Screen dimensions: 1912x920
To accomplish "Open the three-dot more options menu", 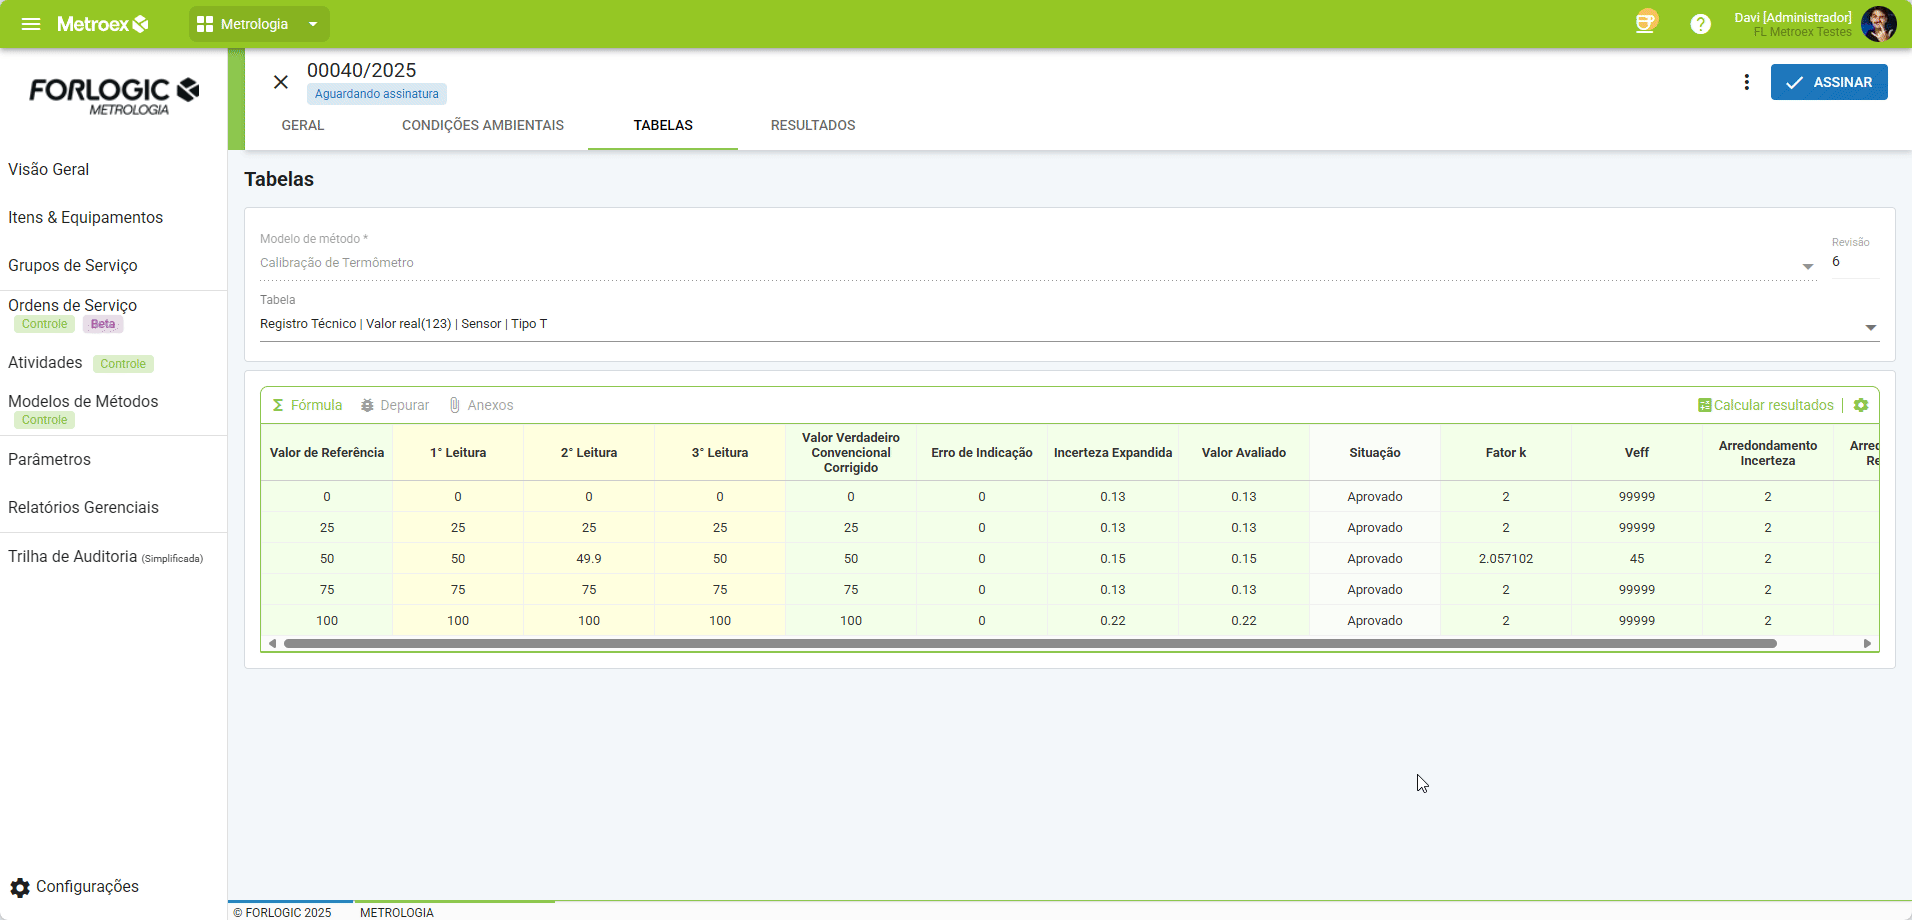I will (1746, 82).
